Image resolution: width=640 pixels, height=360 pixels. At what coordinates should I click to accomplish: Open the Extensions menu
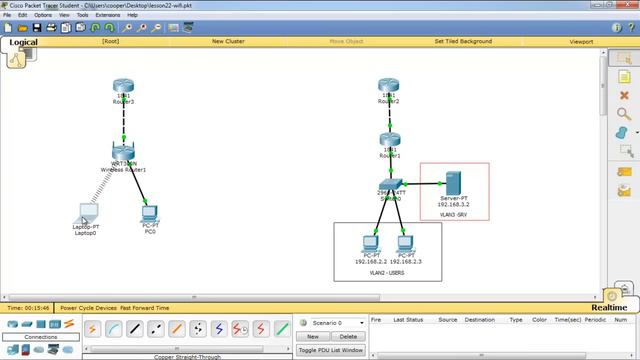108,15
